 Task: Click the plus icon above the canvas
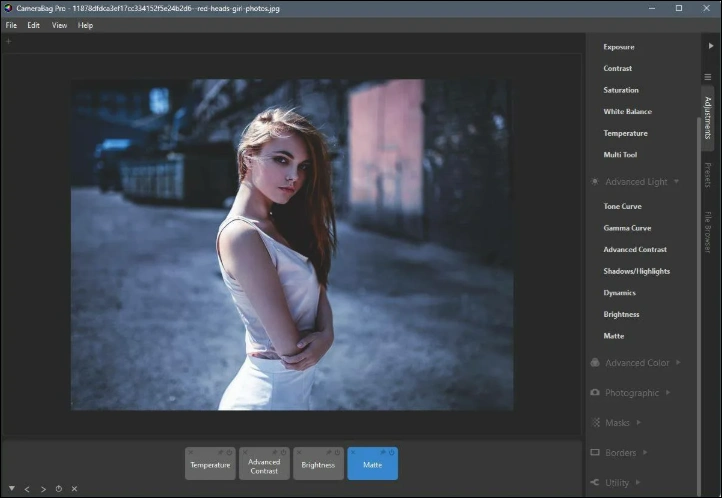(x=8, y=42)
